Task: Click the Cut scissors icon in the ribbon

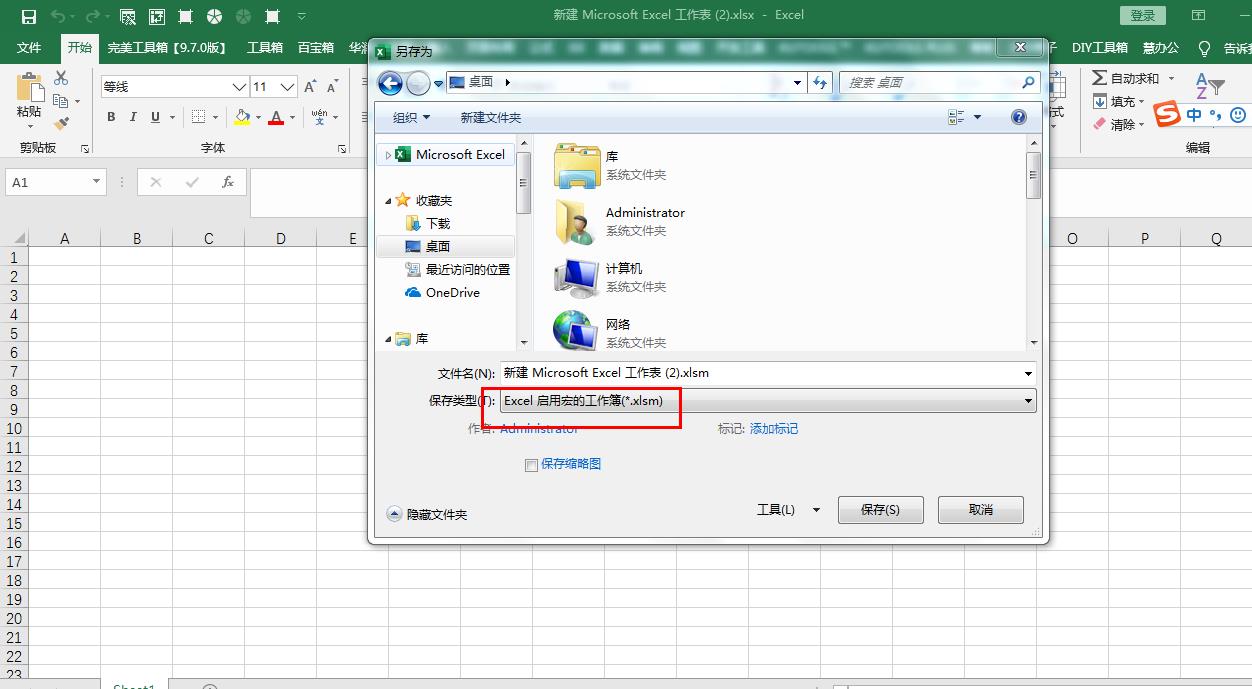Action: click(x=61, y=79)
